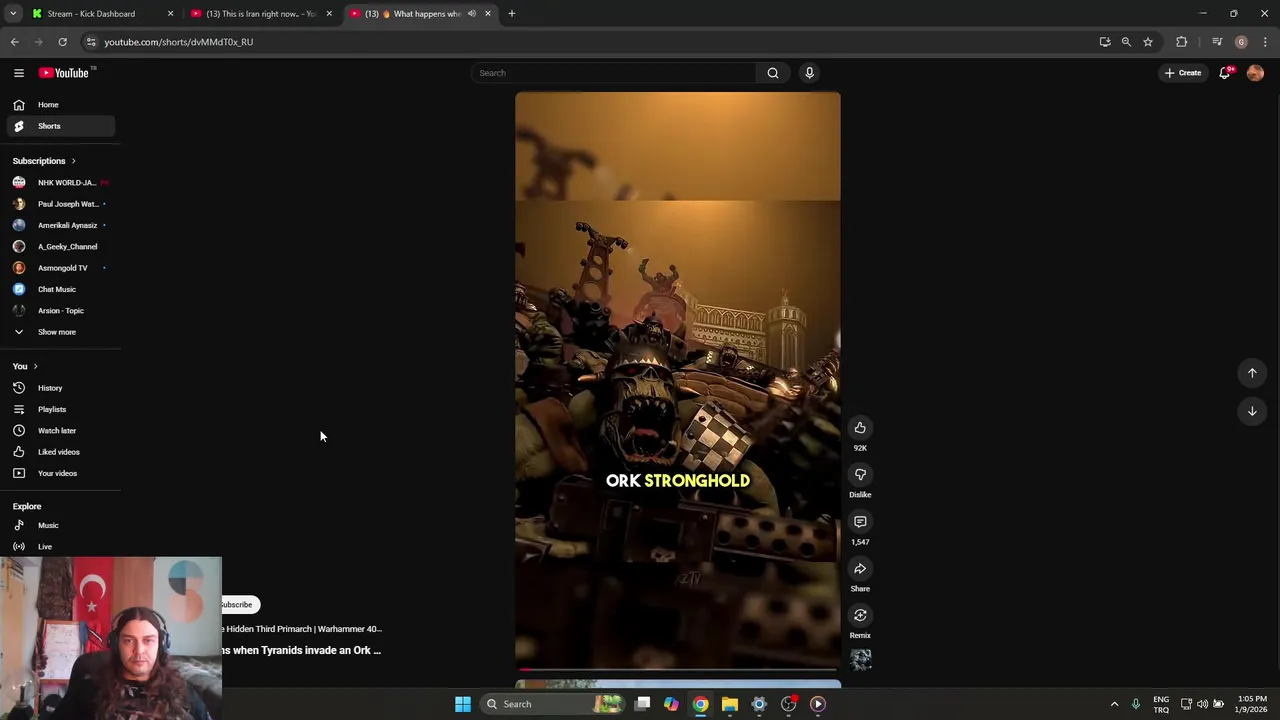
Task: Open the Chrome three-dot menu
Action: click(x=1265, y=42)
